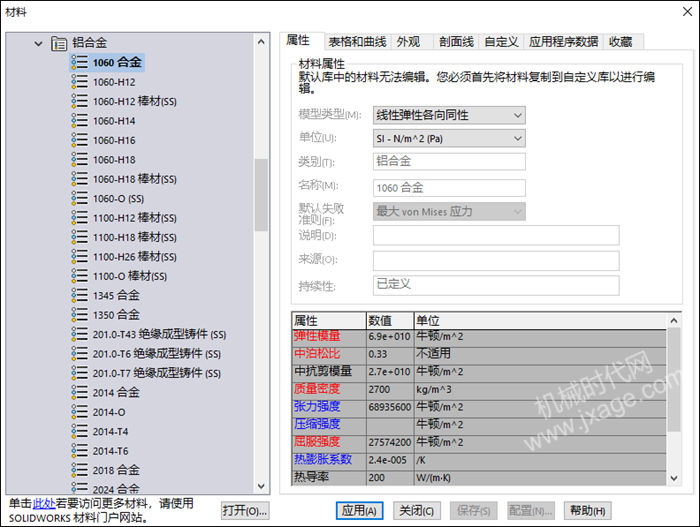
Task: Click the icon next to 1060-H18 棒材(SS)
Action: [79, 179]
